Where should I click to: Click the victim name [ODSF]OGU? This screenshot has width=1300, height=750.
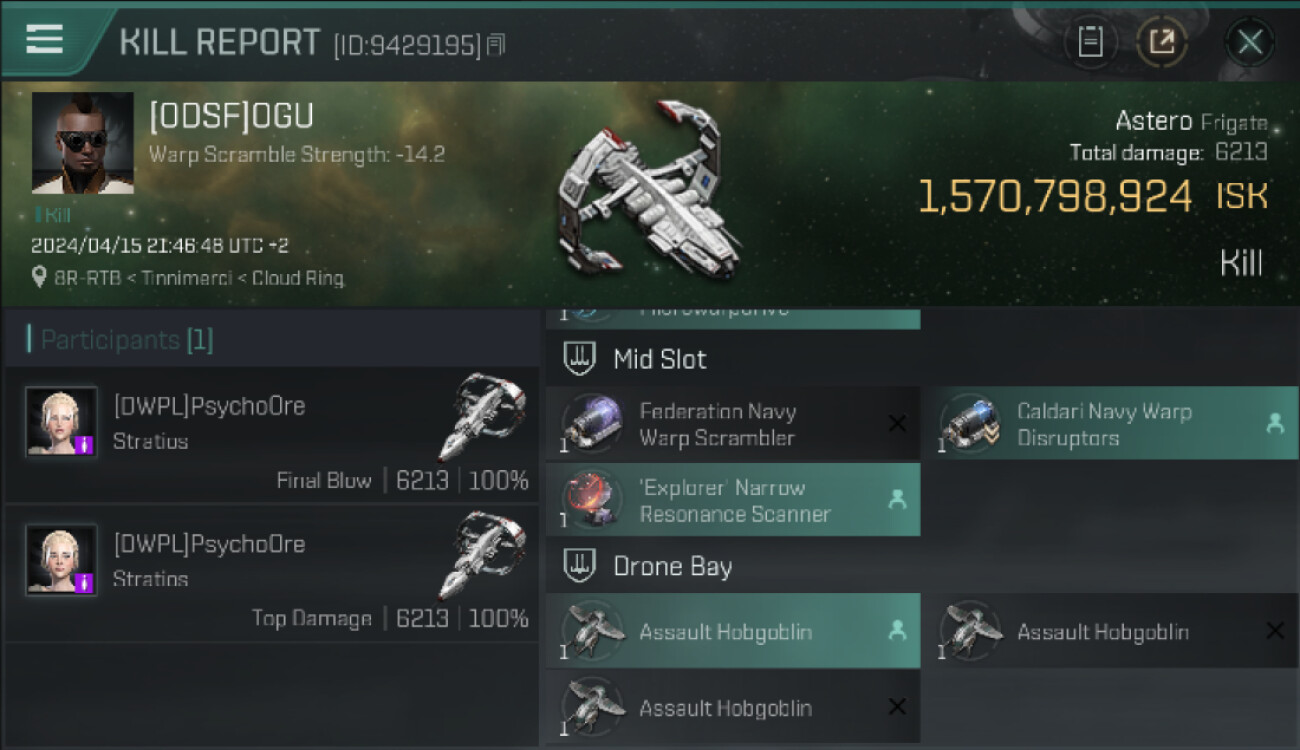(x=231, y=117)
